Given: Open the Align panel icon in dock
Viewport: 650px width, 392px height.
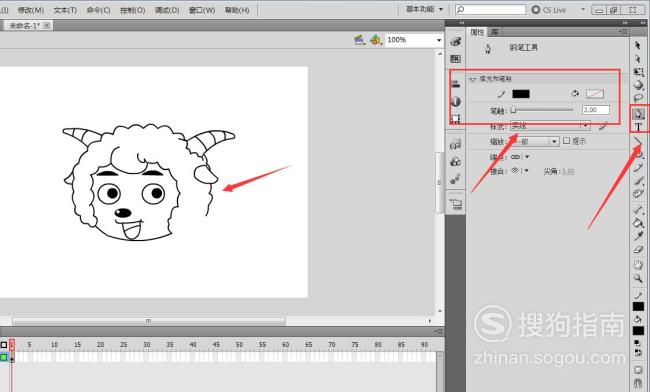Looking at the screenshot, I should pyautogui.click(x=456, y=83).
